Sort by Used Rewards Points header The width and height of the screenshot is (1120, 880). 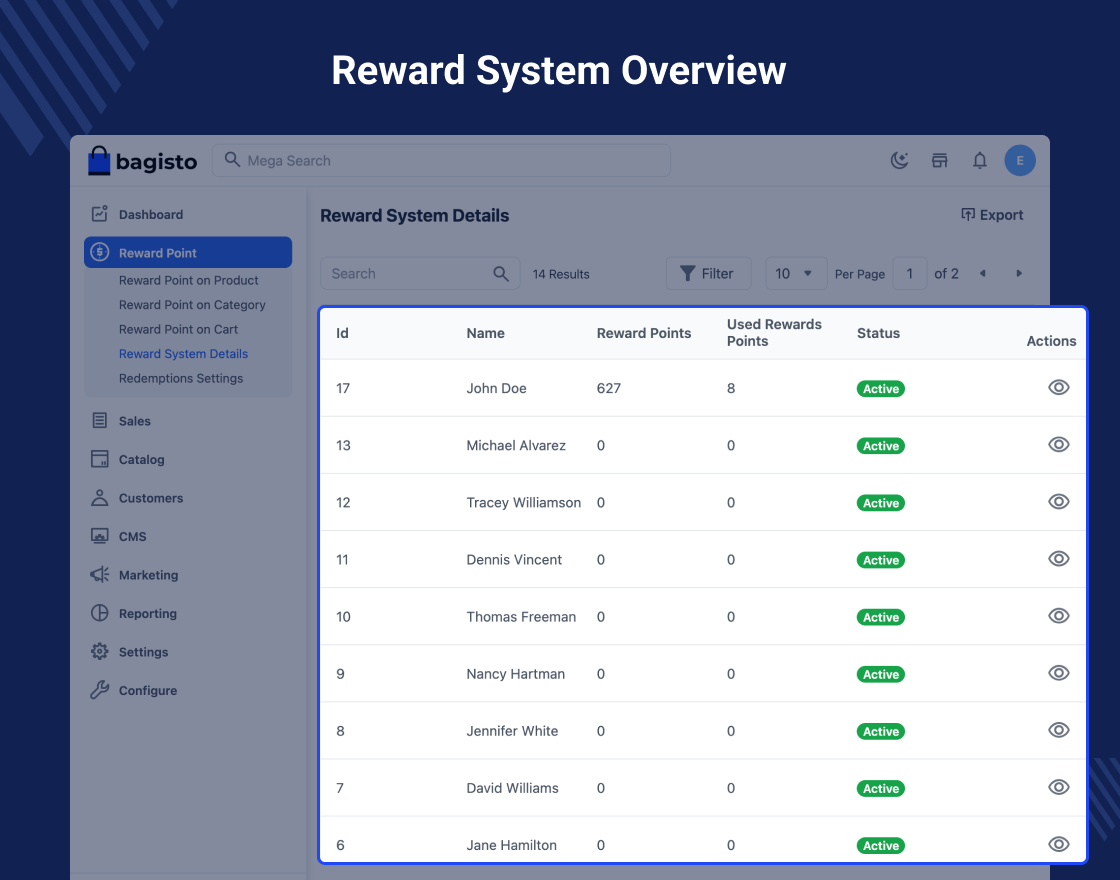[774, 333]
